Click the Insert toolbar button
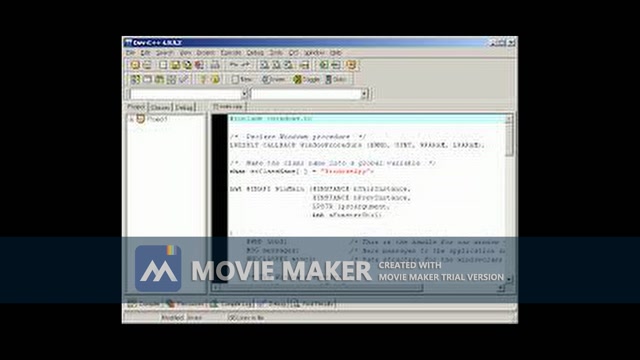 point(273,80)
